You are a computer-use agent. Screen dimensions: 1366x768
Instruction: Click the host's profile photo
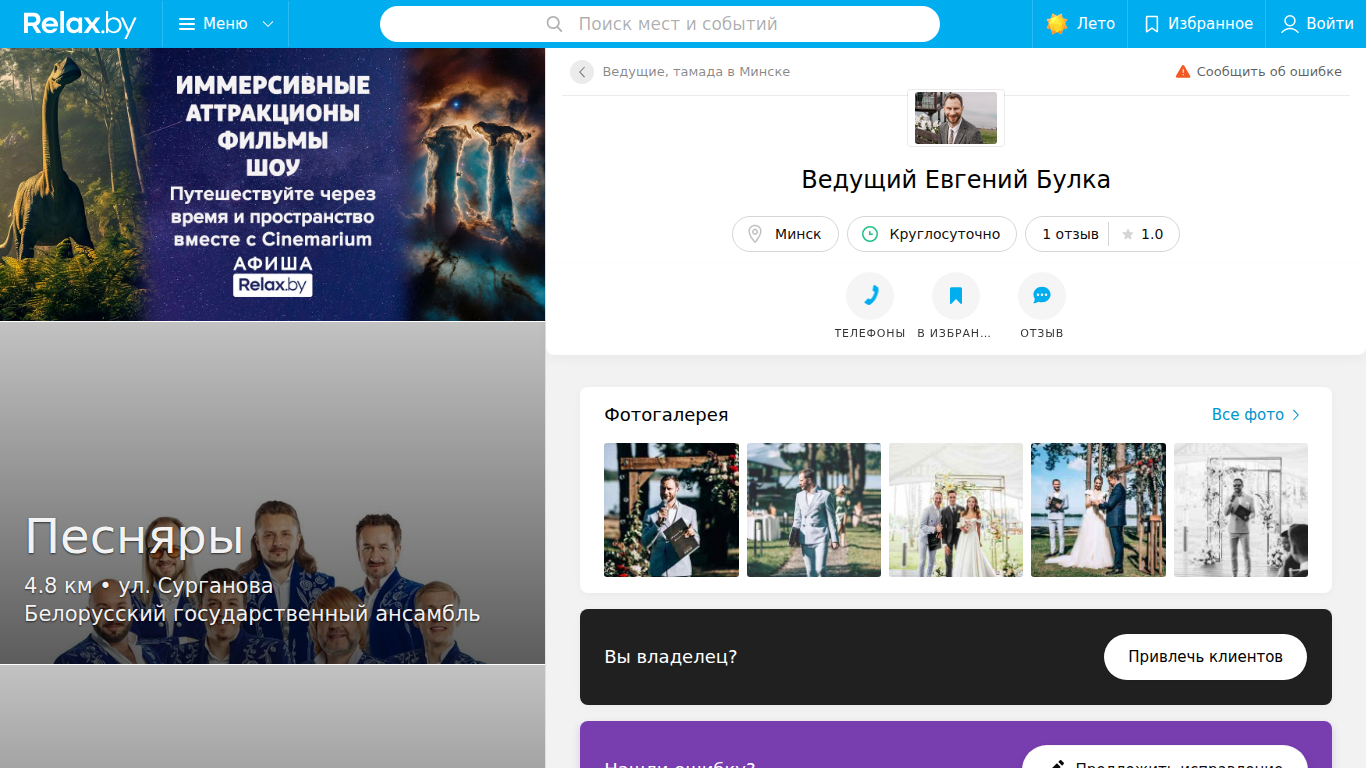pyautogui.click(x=956, y=118)
